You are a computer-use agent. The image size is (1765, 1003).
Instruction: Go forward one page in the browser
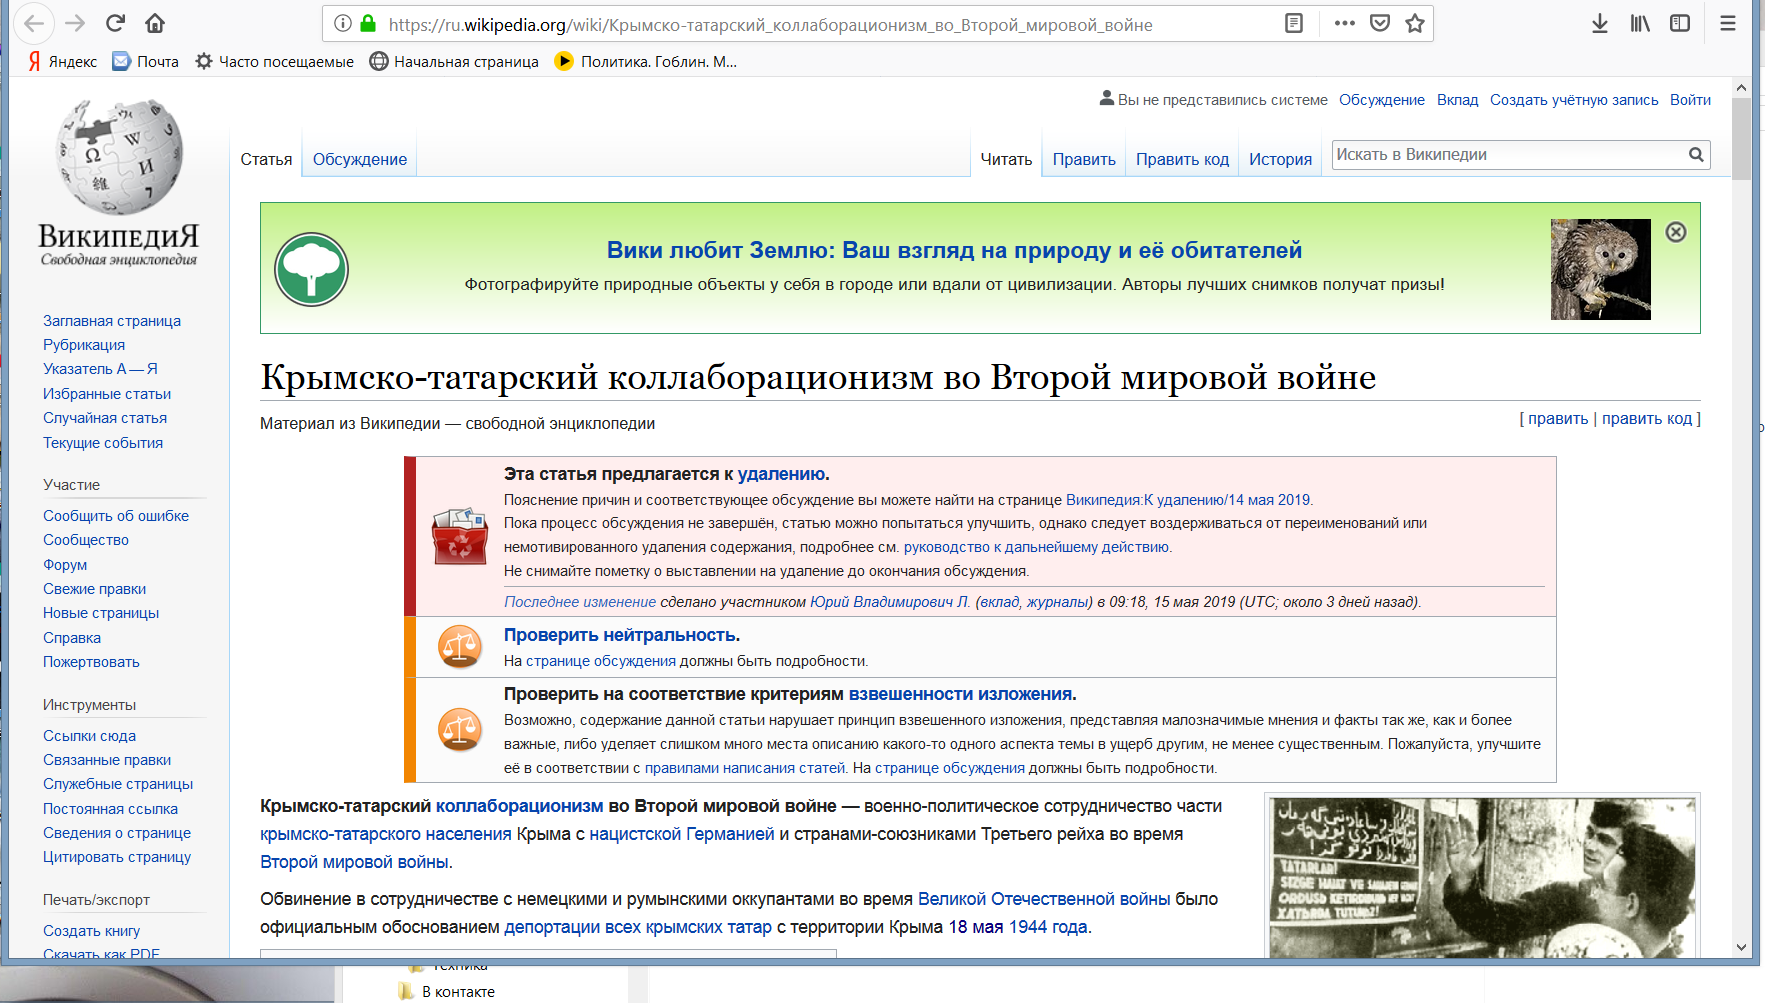[75, 23]
